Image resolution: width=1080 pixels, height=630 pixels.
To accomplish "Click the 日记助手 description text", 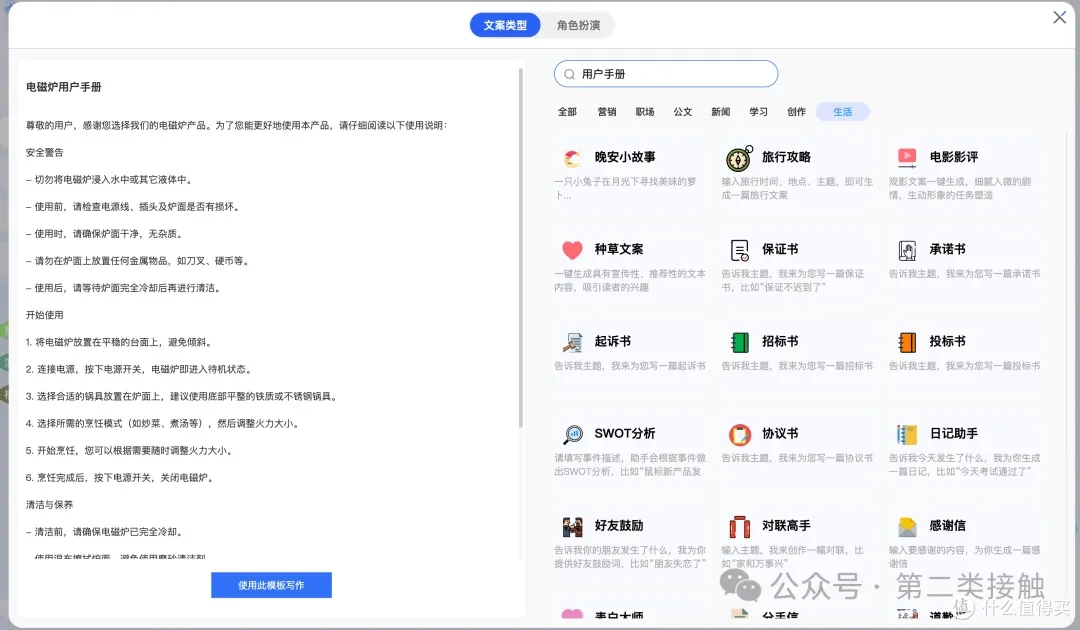I will (964, 465).
